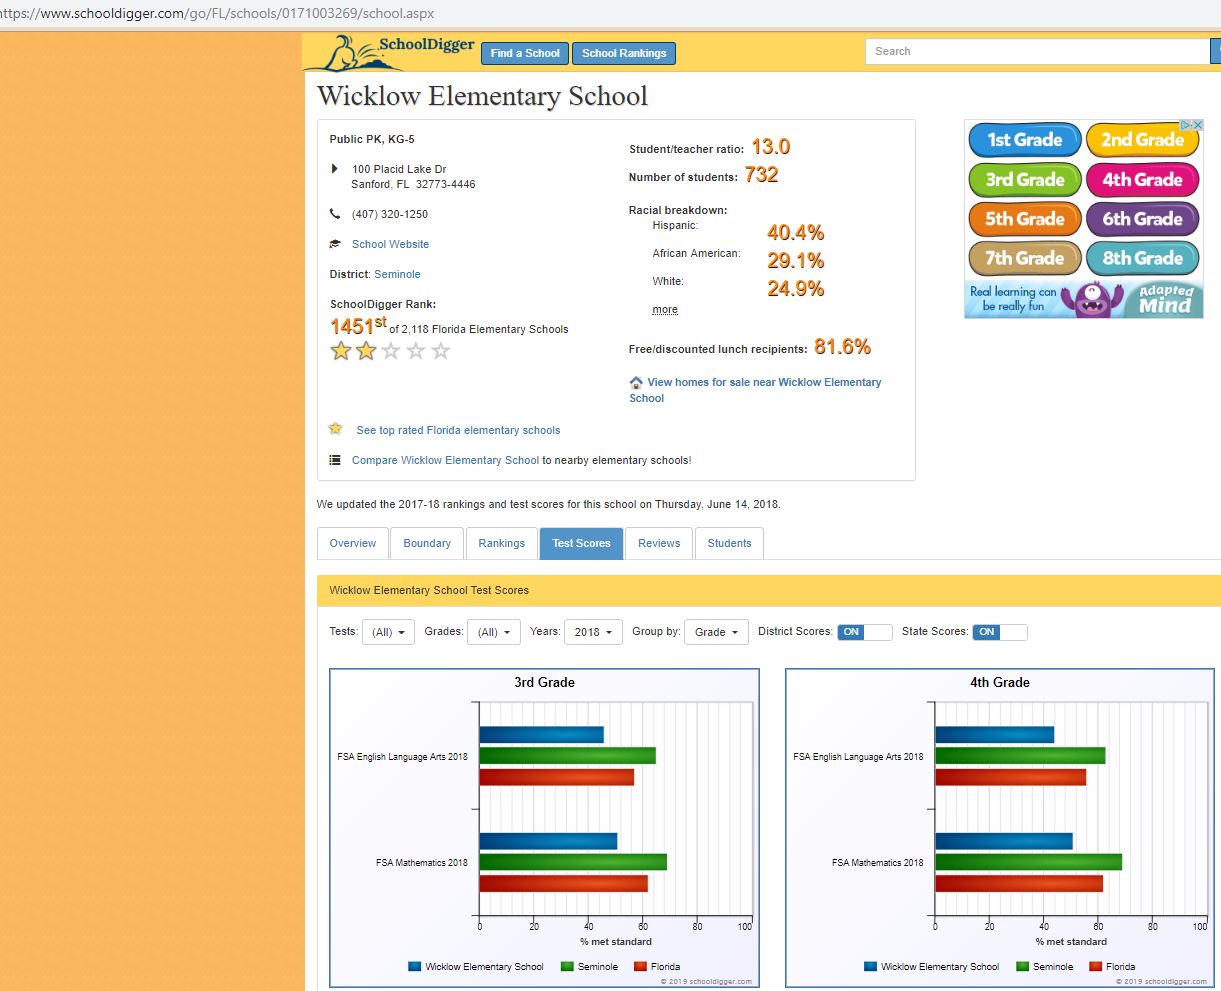Image resolution: width=1221 pixels, height=991 pixels.
Task: Click the star icon beside top rated schools
Action: tap(336, 429)
